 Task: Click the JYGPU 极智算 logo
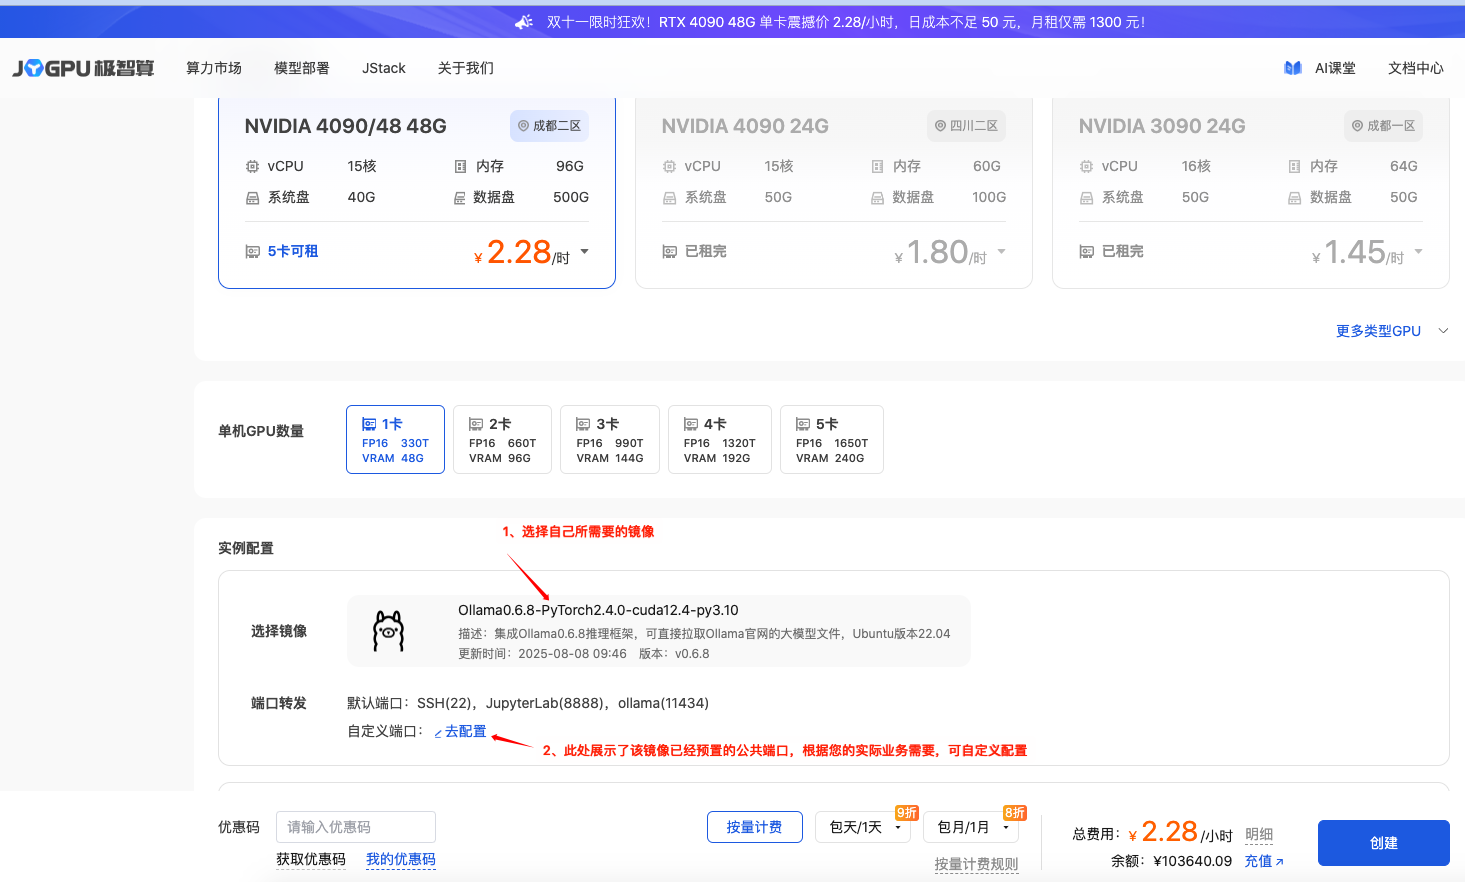pyautogui.click(x=83, y=68)
